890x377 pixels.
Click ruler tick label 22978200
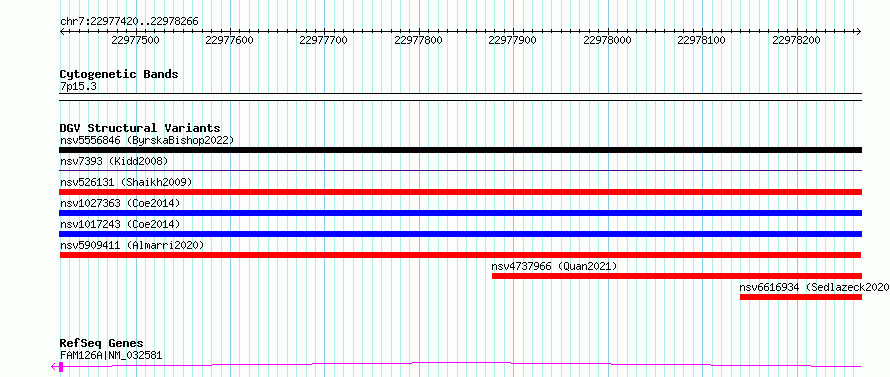(x=796, y=40)
